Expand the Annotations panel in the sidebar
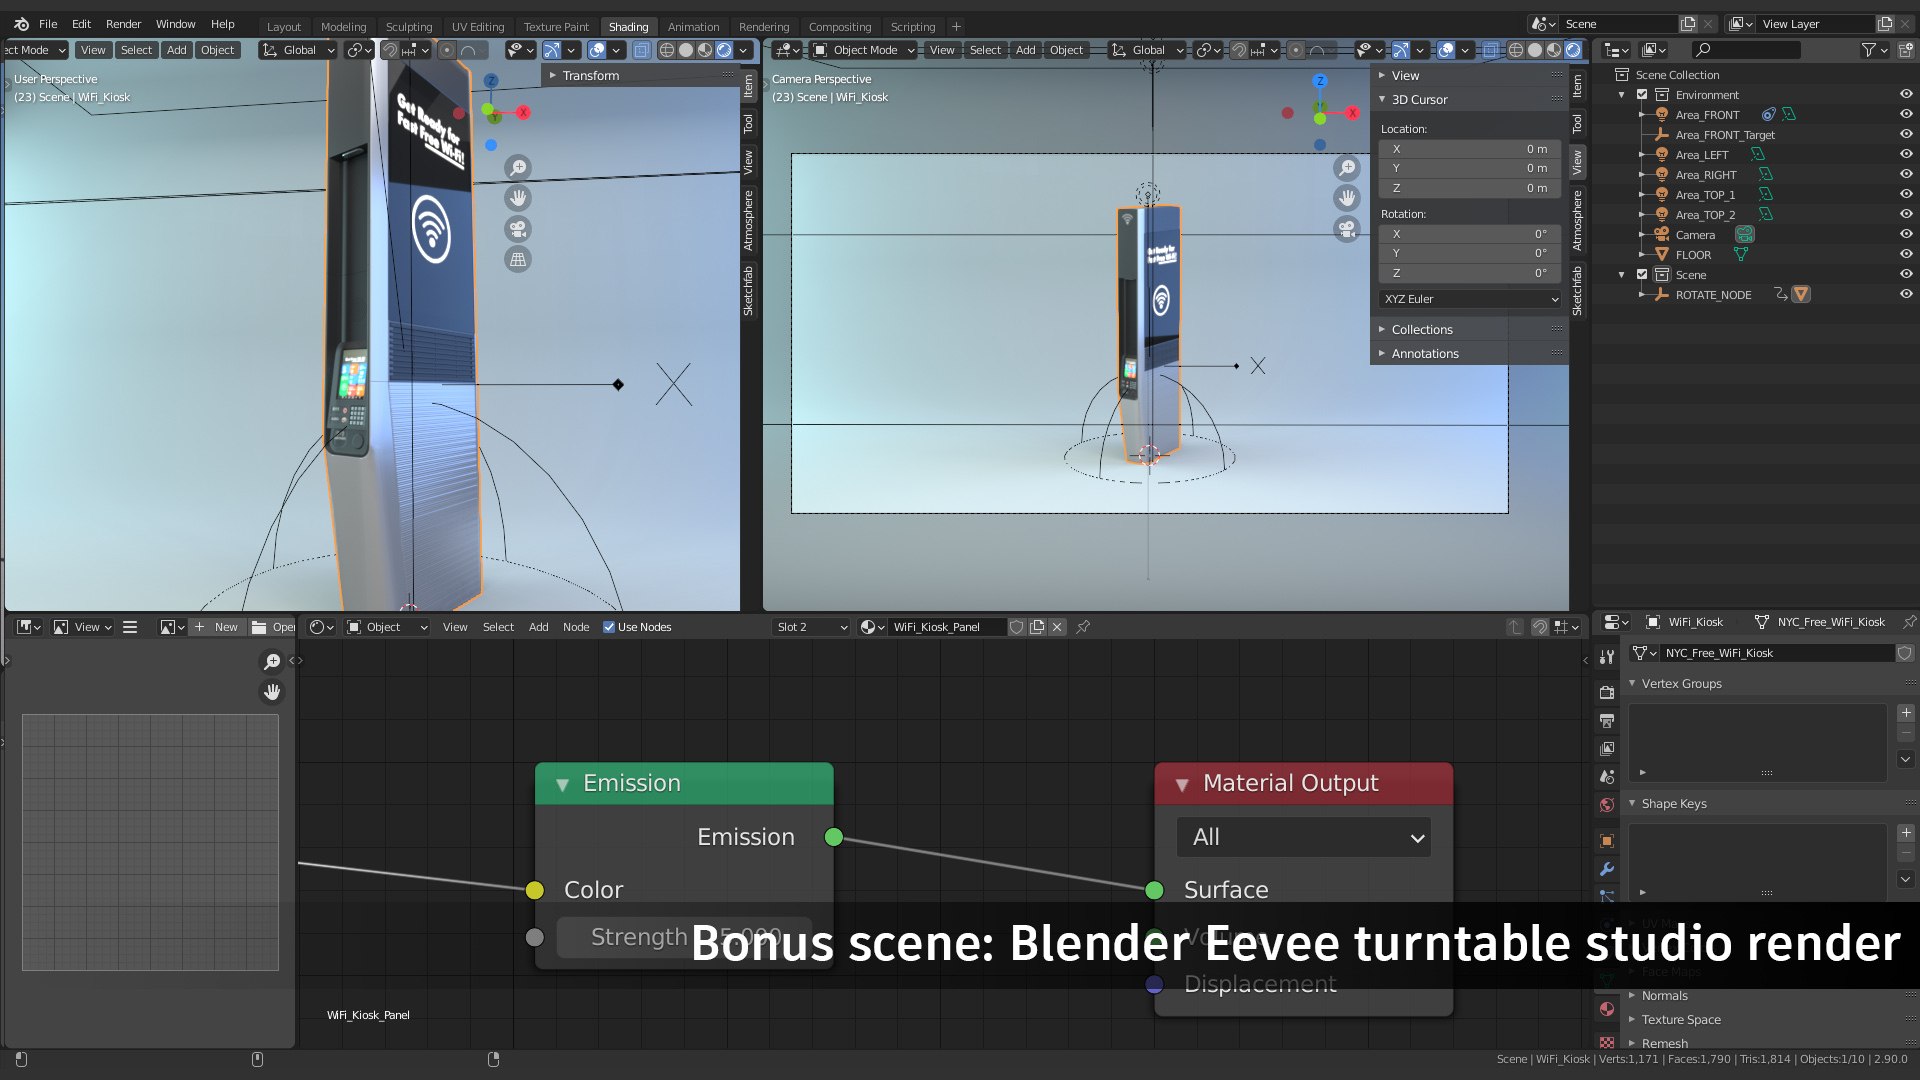This screenshot has height=1080, width=1920. [1424, 354]
